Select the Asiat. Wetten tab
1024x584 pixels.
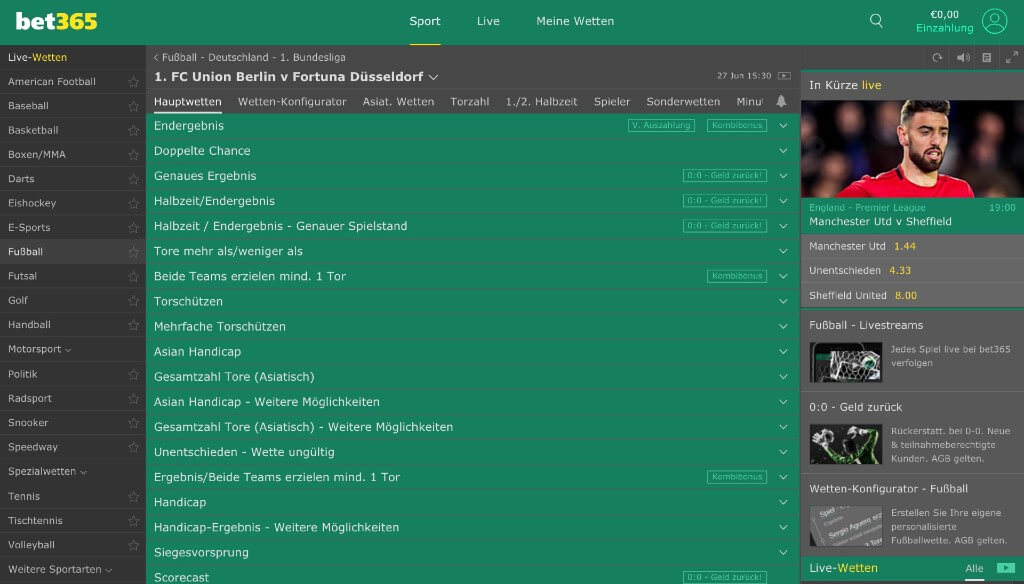398,101
